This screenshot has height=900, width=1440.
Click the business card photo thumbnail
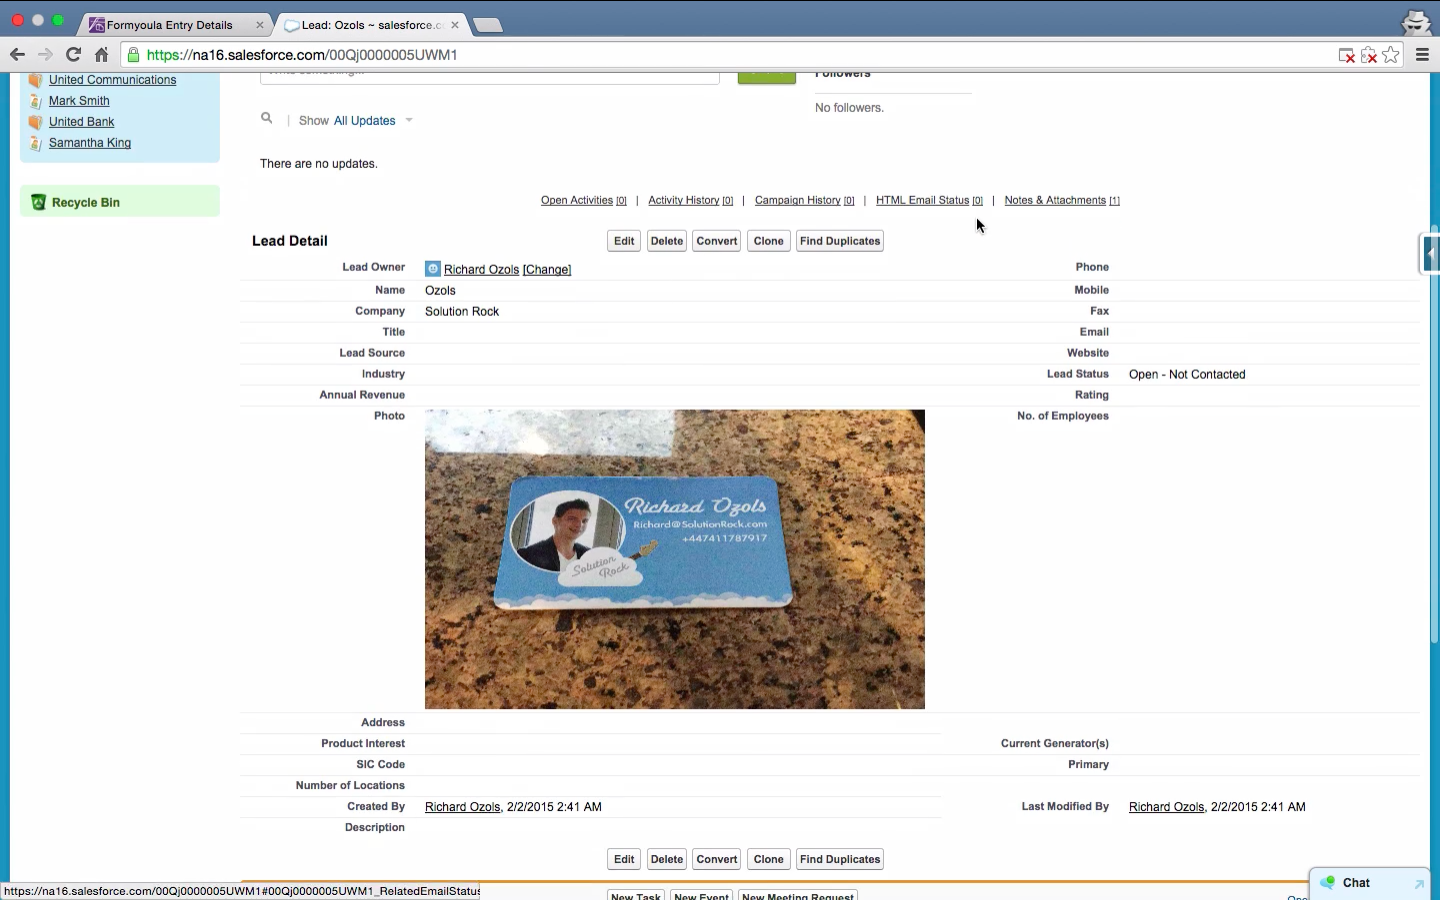tap(675, 559)
